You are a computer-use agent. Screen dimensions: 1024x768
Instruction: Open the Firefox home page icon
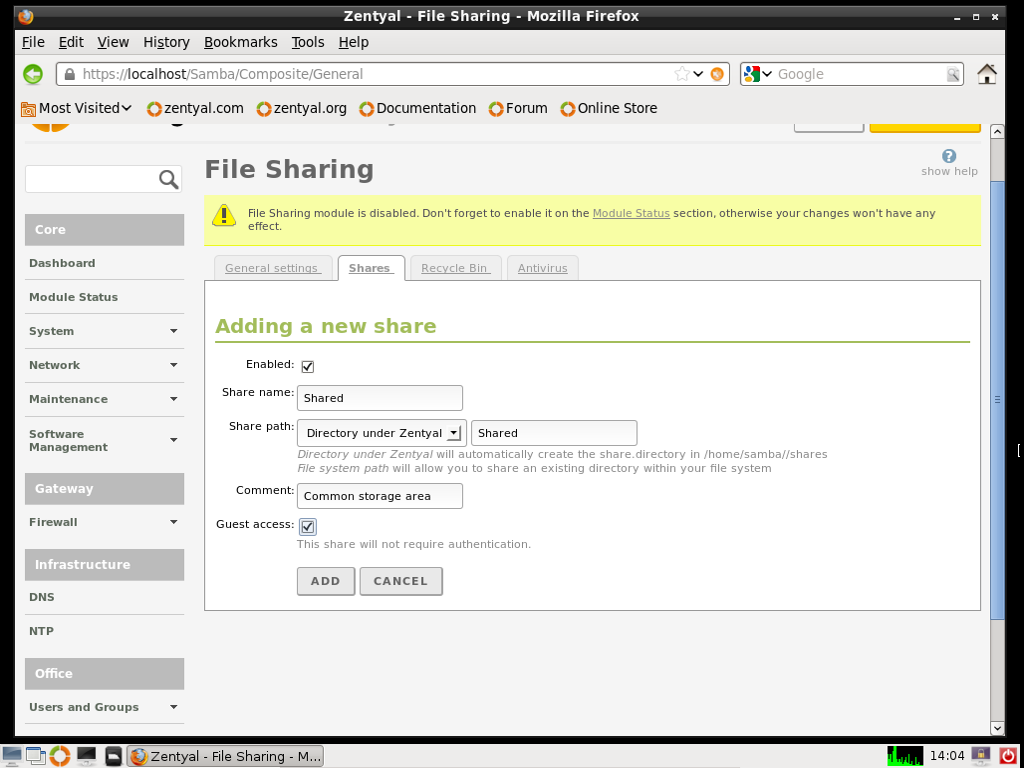[x=987, y=74]
